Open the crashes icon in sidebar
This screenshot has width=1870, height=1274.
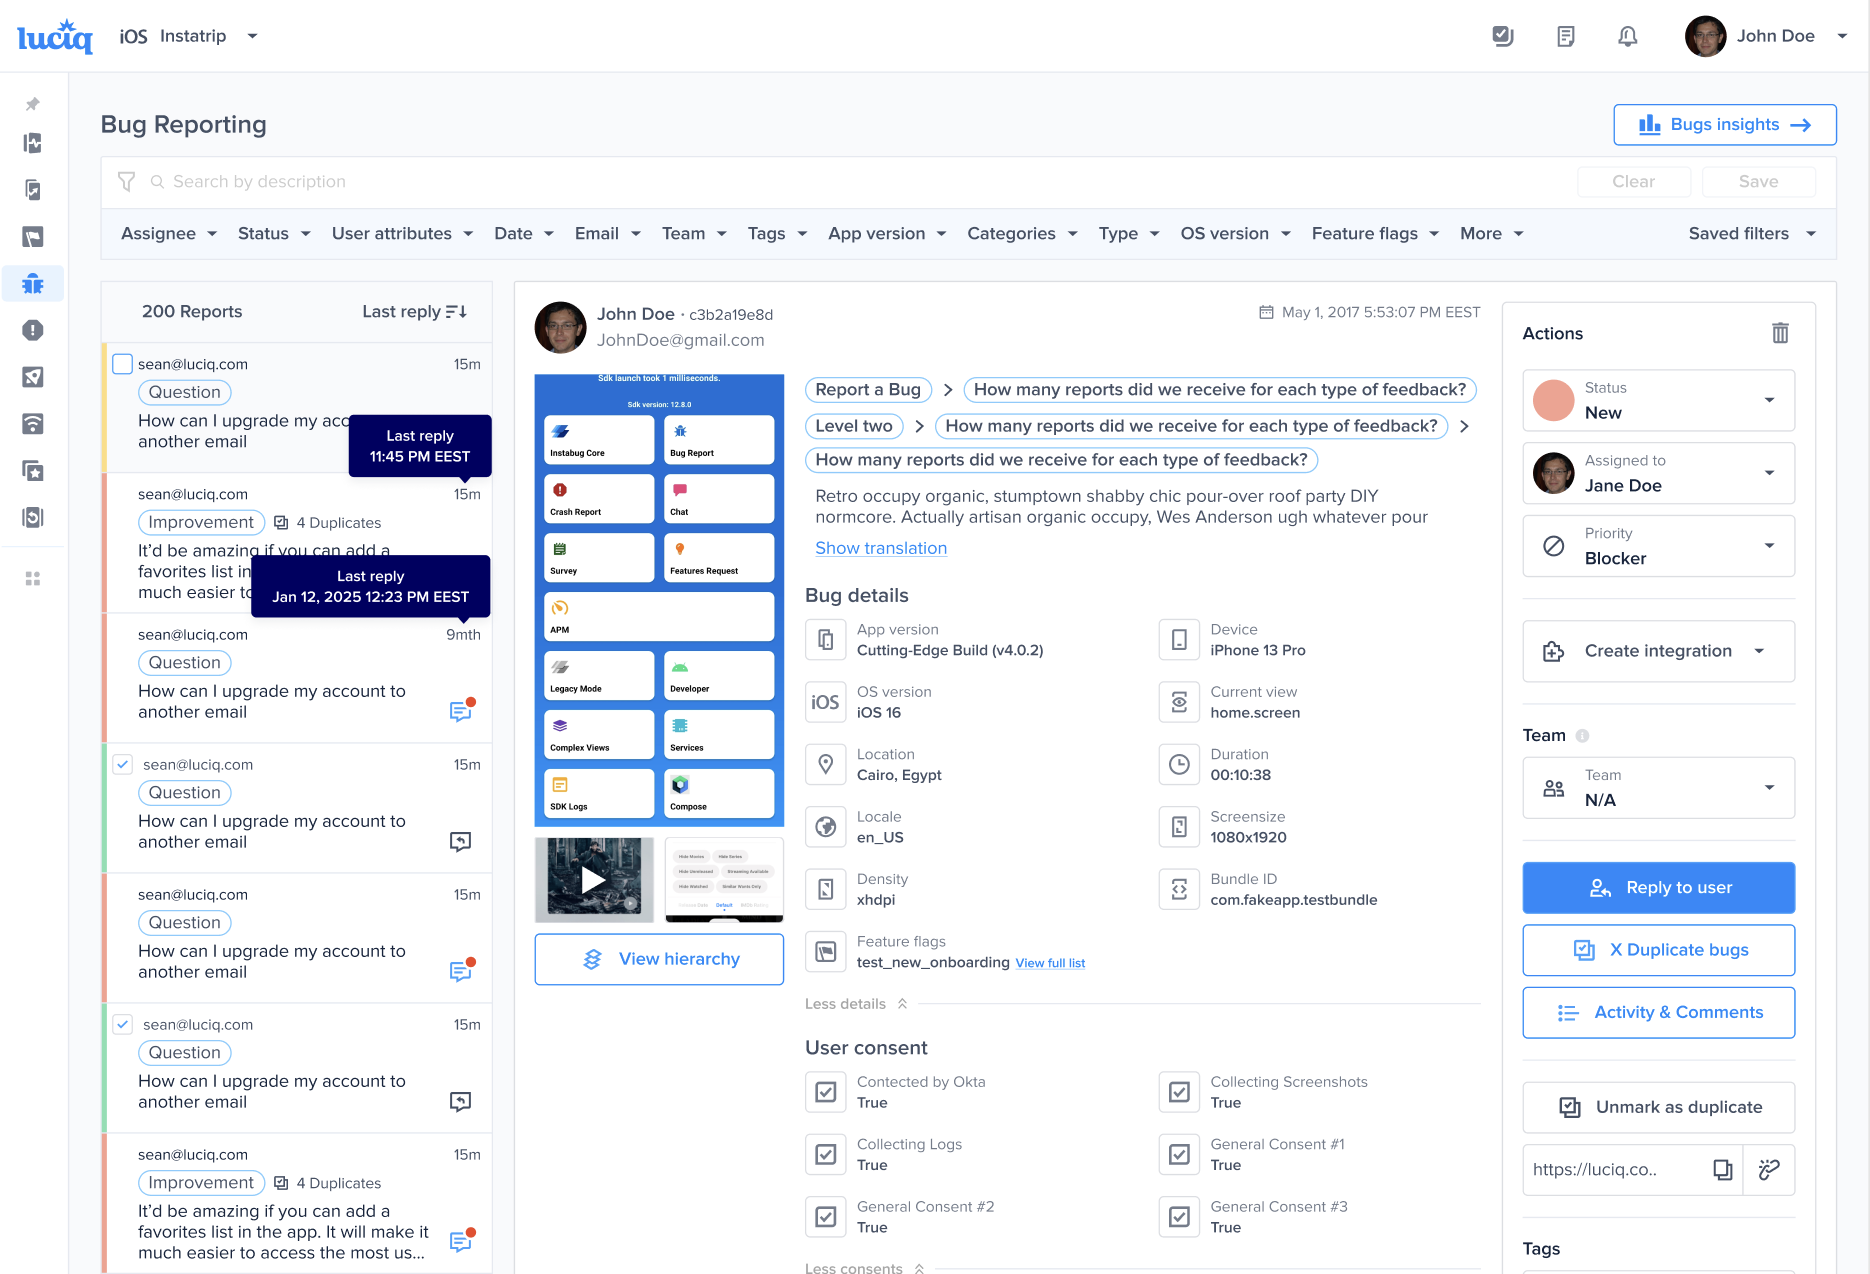point(33,331)
